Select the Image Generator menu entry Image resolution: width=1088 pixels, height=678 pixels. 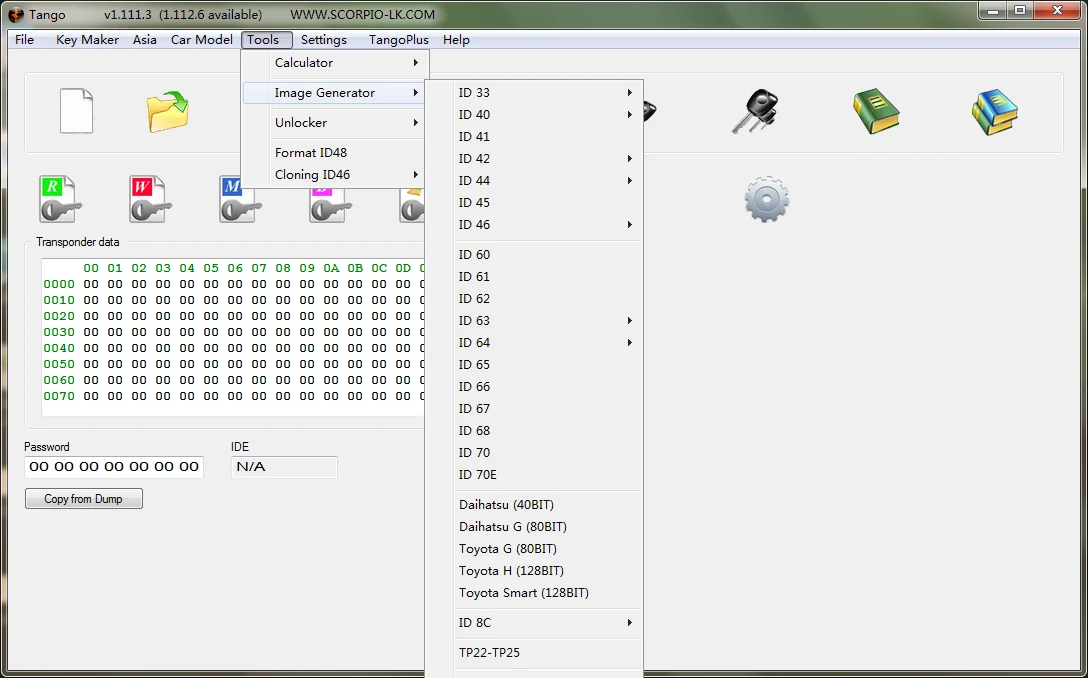[x=335, y=92]
